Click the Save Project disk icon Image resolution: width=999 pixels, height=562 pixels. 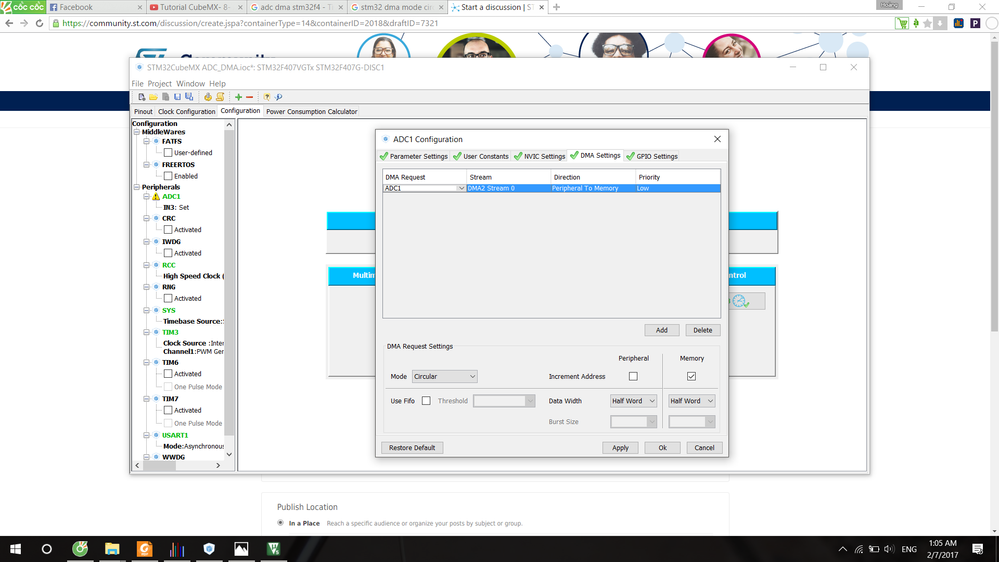tap(177, 97)
